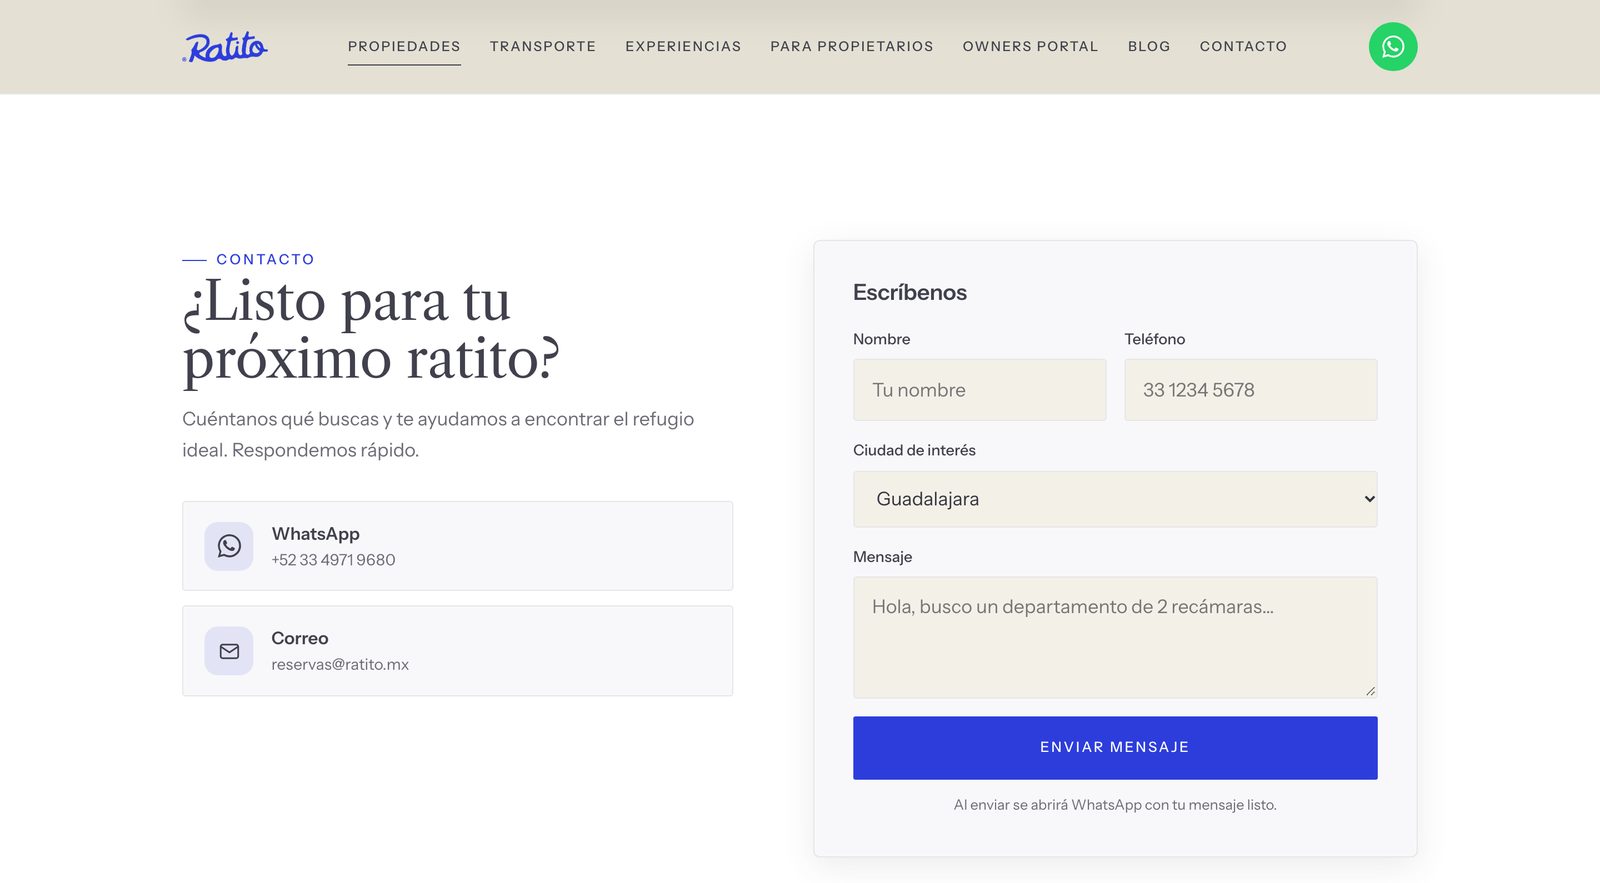1600x883 pixels.
Task: Submit with Enviar Mensaje button
Action: pos(1115,748)
